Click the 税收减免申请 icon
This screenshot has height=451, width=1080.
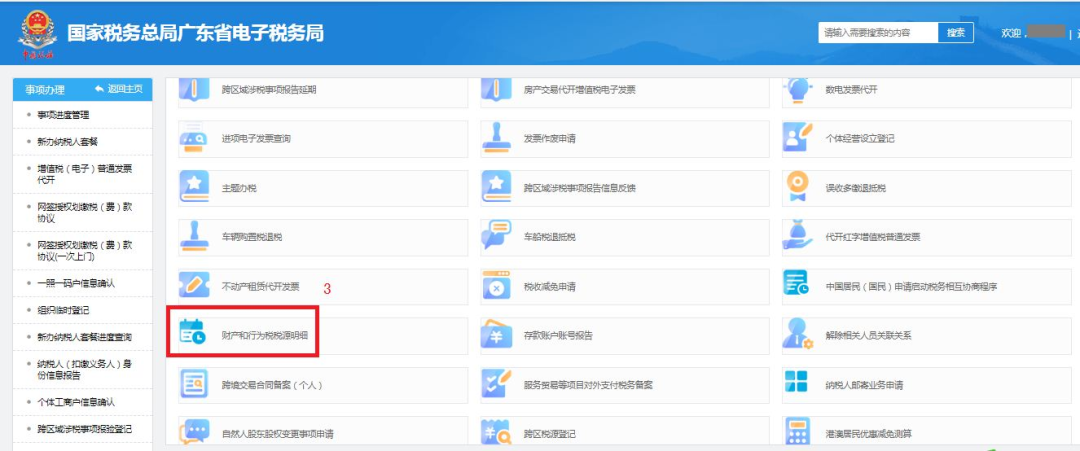[496, 286]
